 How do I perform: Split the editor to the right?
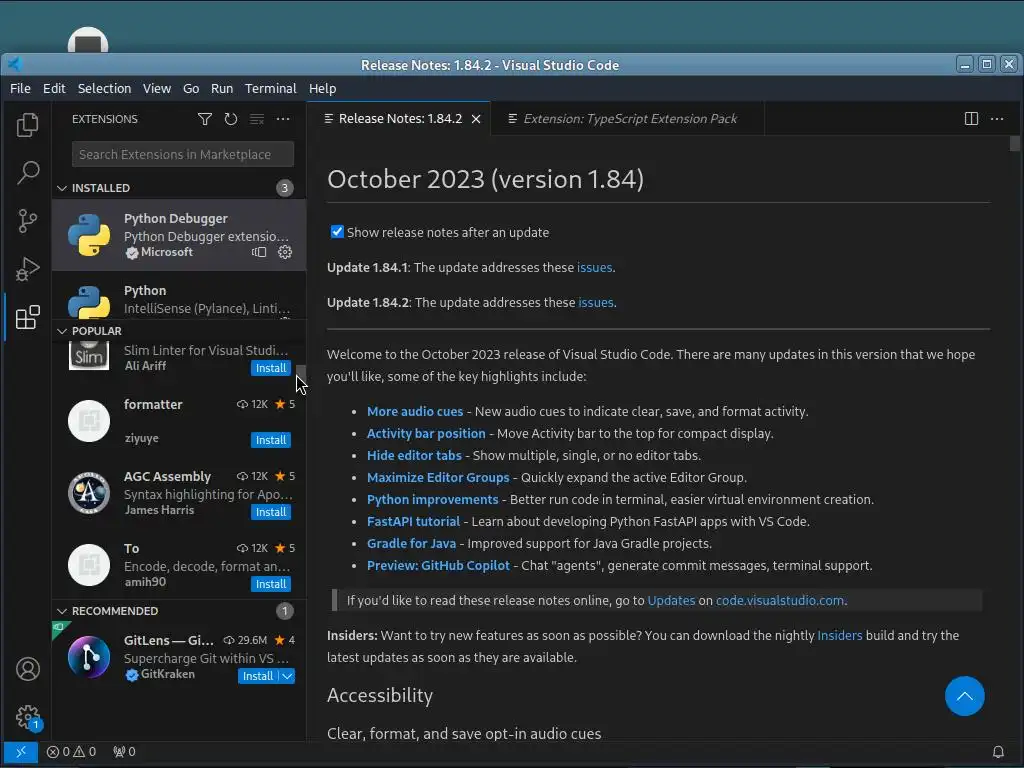[971, 119]
